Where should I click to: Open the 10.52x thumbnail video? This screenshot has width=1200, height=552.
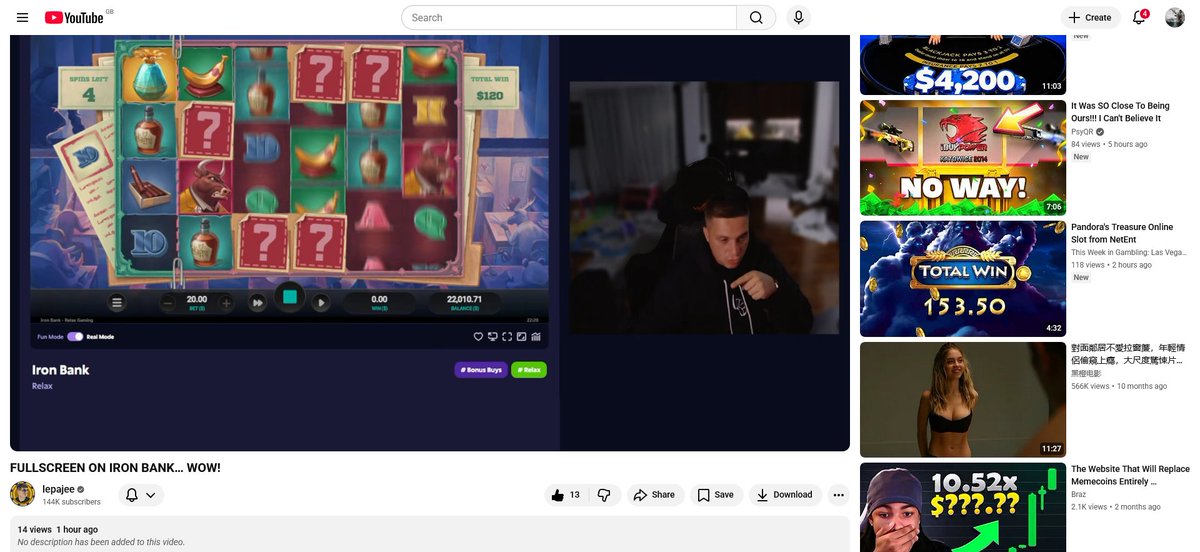963,507
